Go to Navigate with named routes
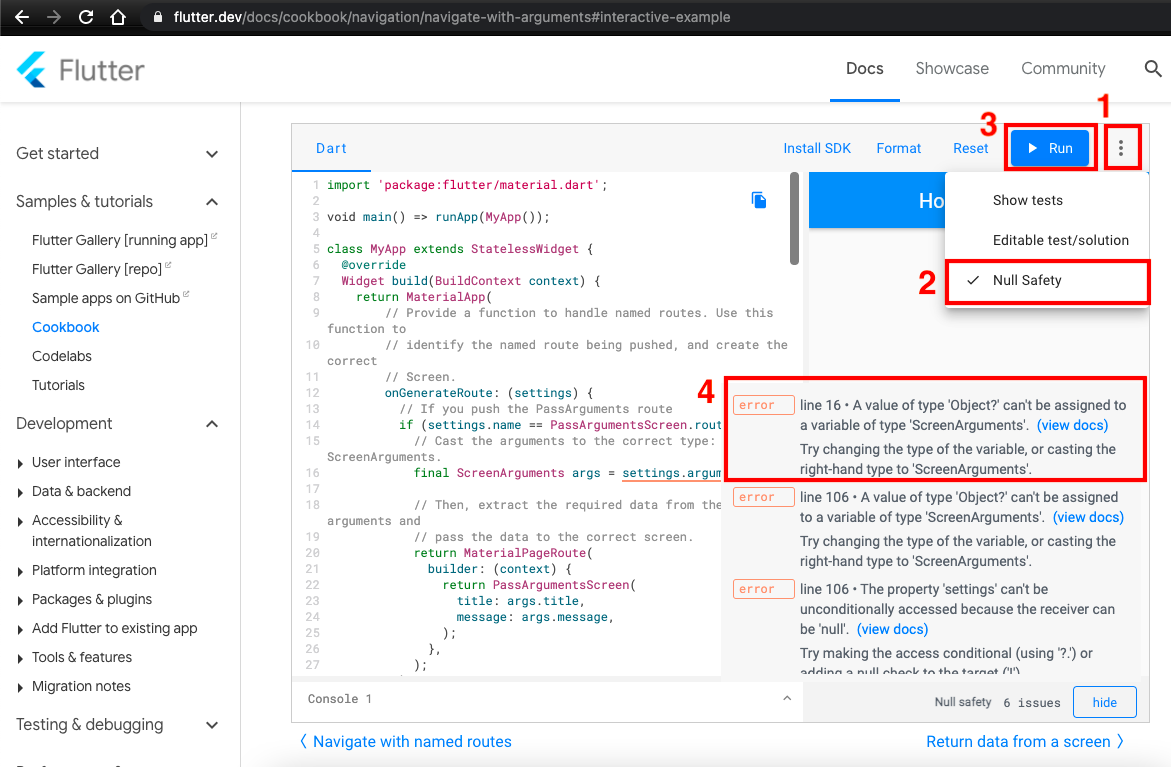 click(406, 742)
